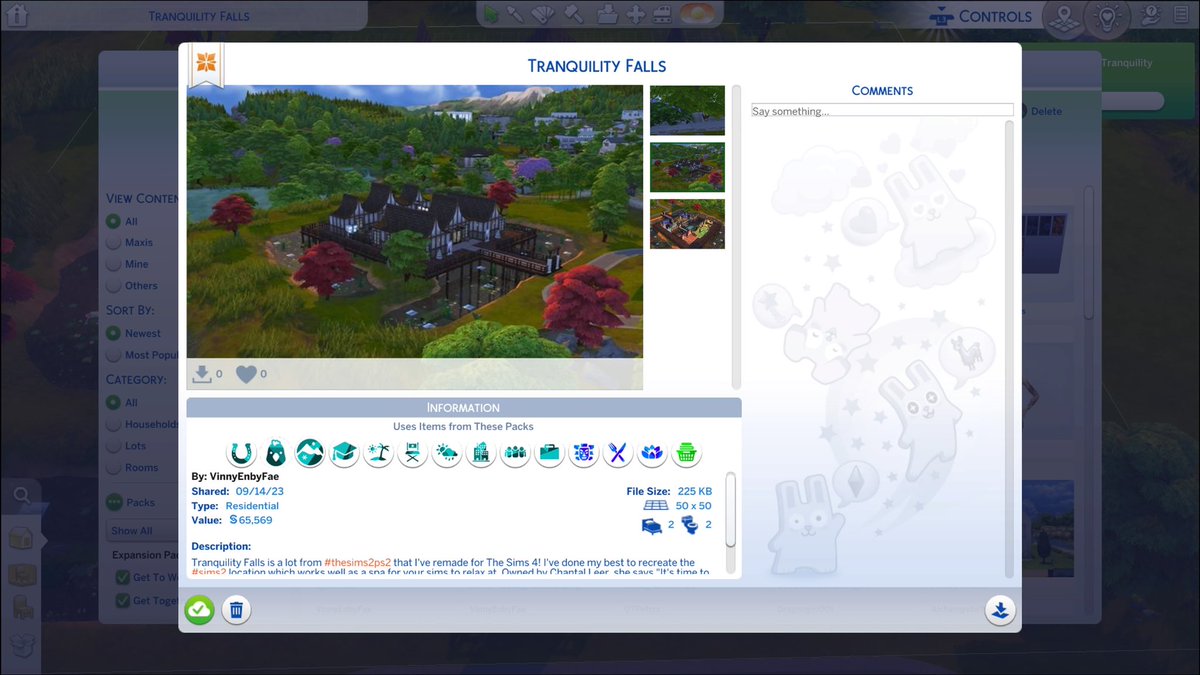Select the Households category radio button

tap(114, 424)
